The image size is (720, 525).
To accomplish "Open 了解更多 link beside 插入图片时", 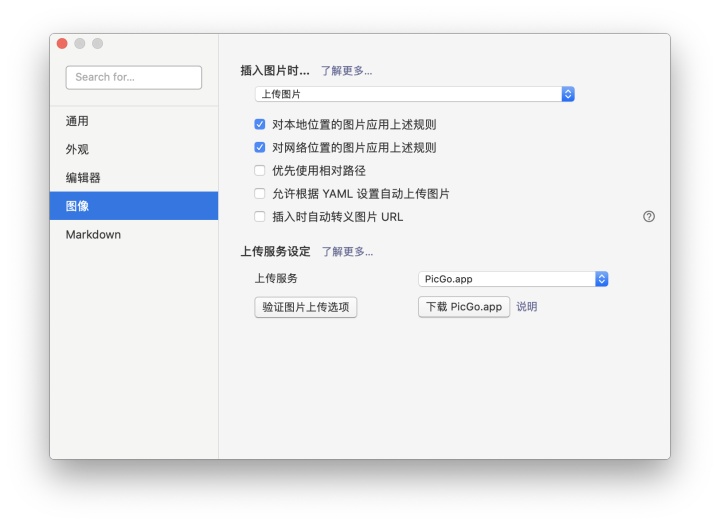I will pyautogui.click(x=346, y=71).
